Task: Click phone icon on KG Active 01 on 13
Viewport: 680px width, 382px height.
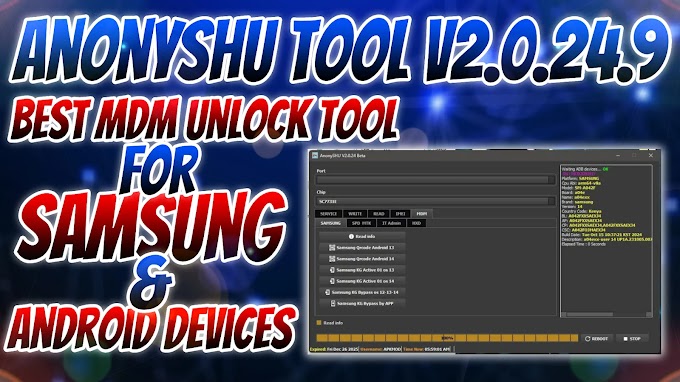Action: (x=332, y=270)
